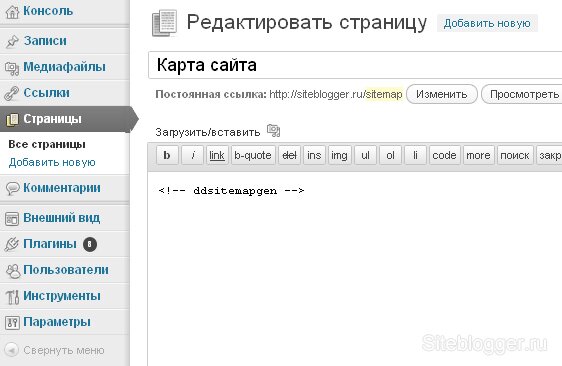Click the поиск toolbar button
The image size is (562, 366).
[x=515, y=155]
